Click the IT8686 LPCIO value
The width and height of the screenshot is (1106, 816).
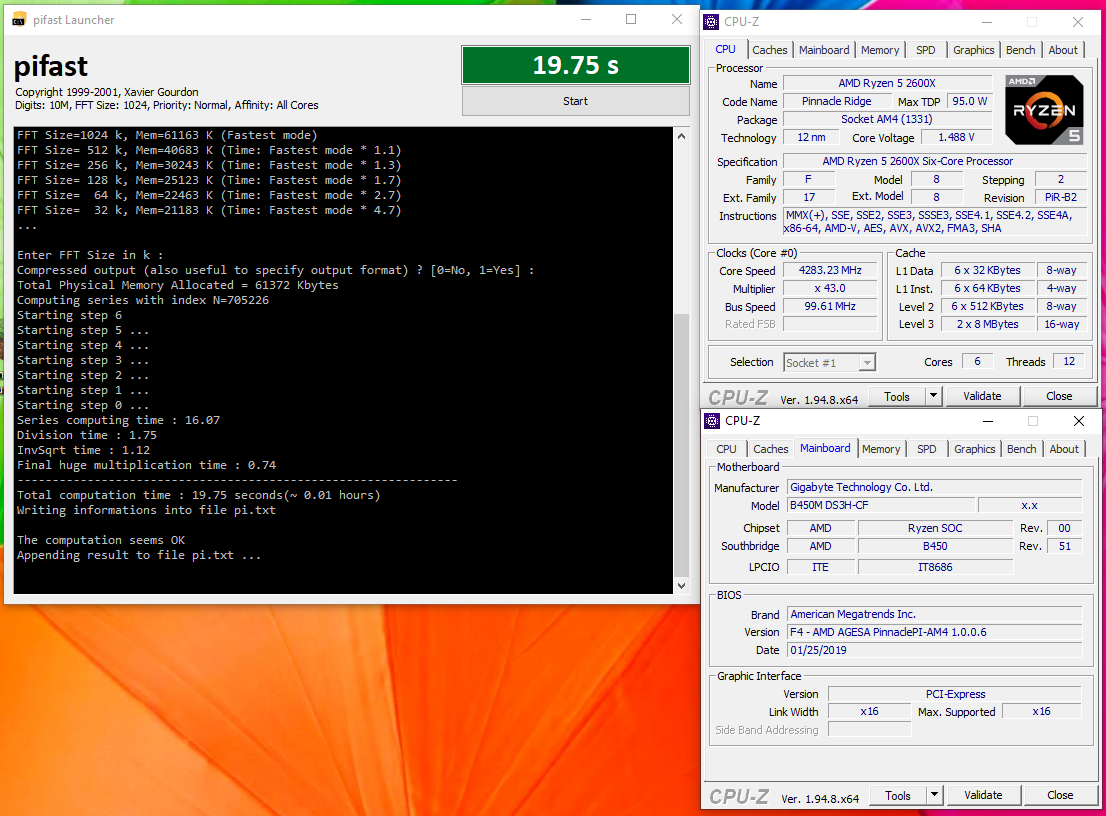coord(935,567)
